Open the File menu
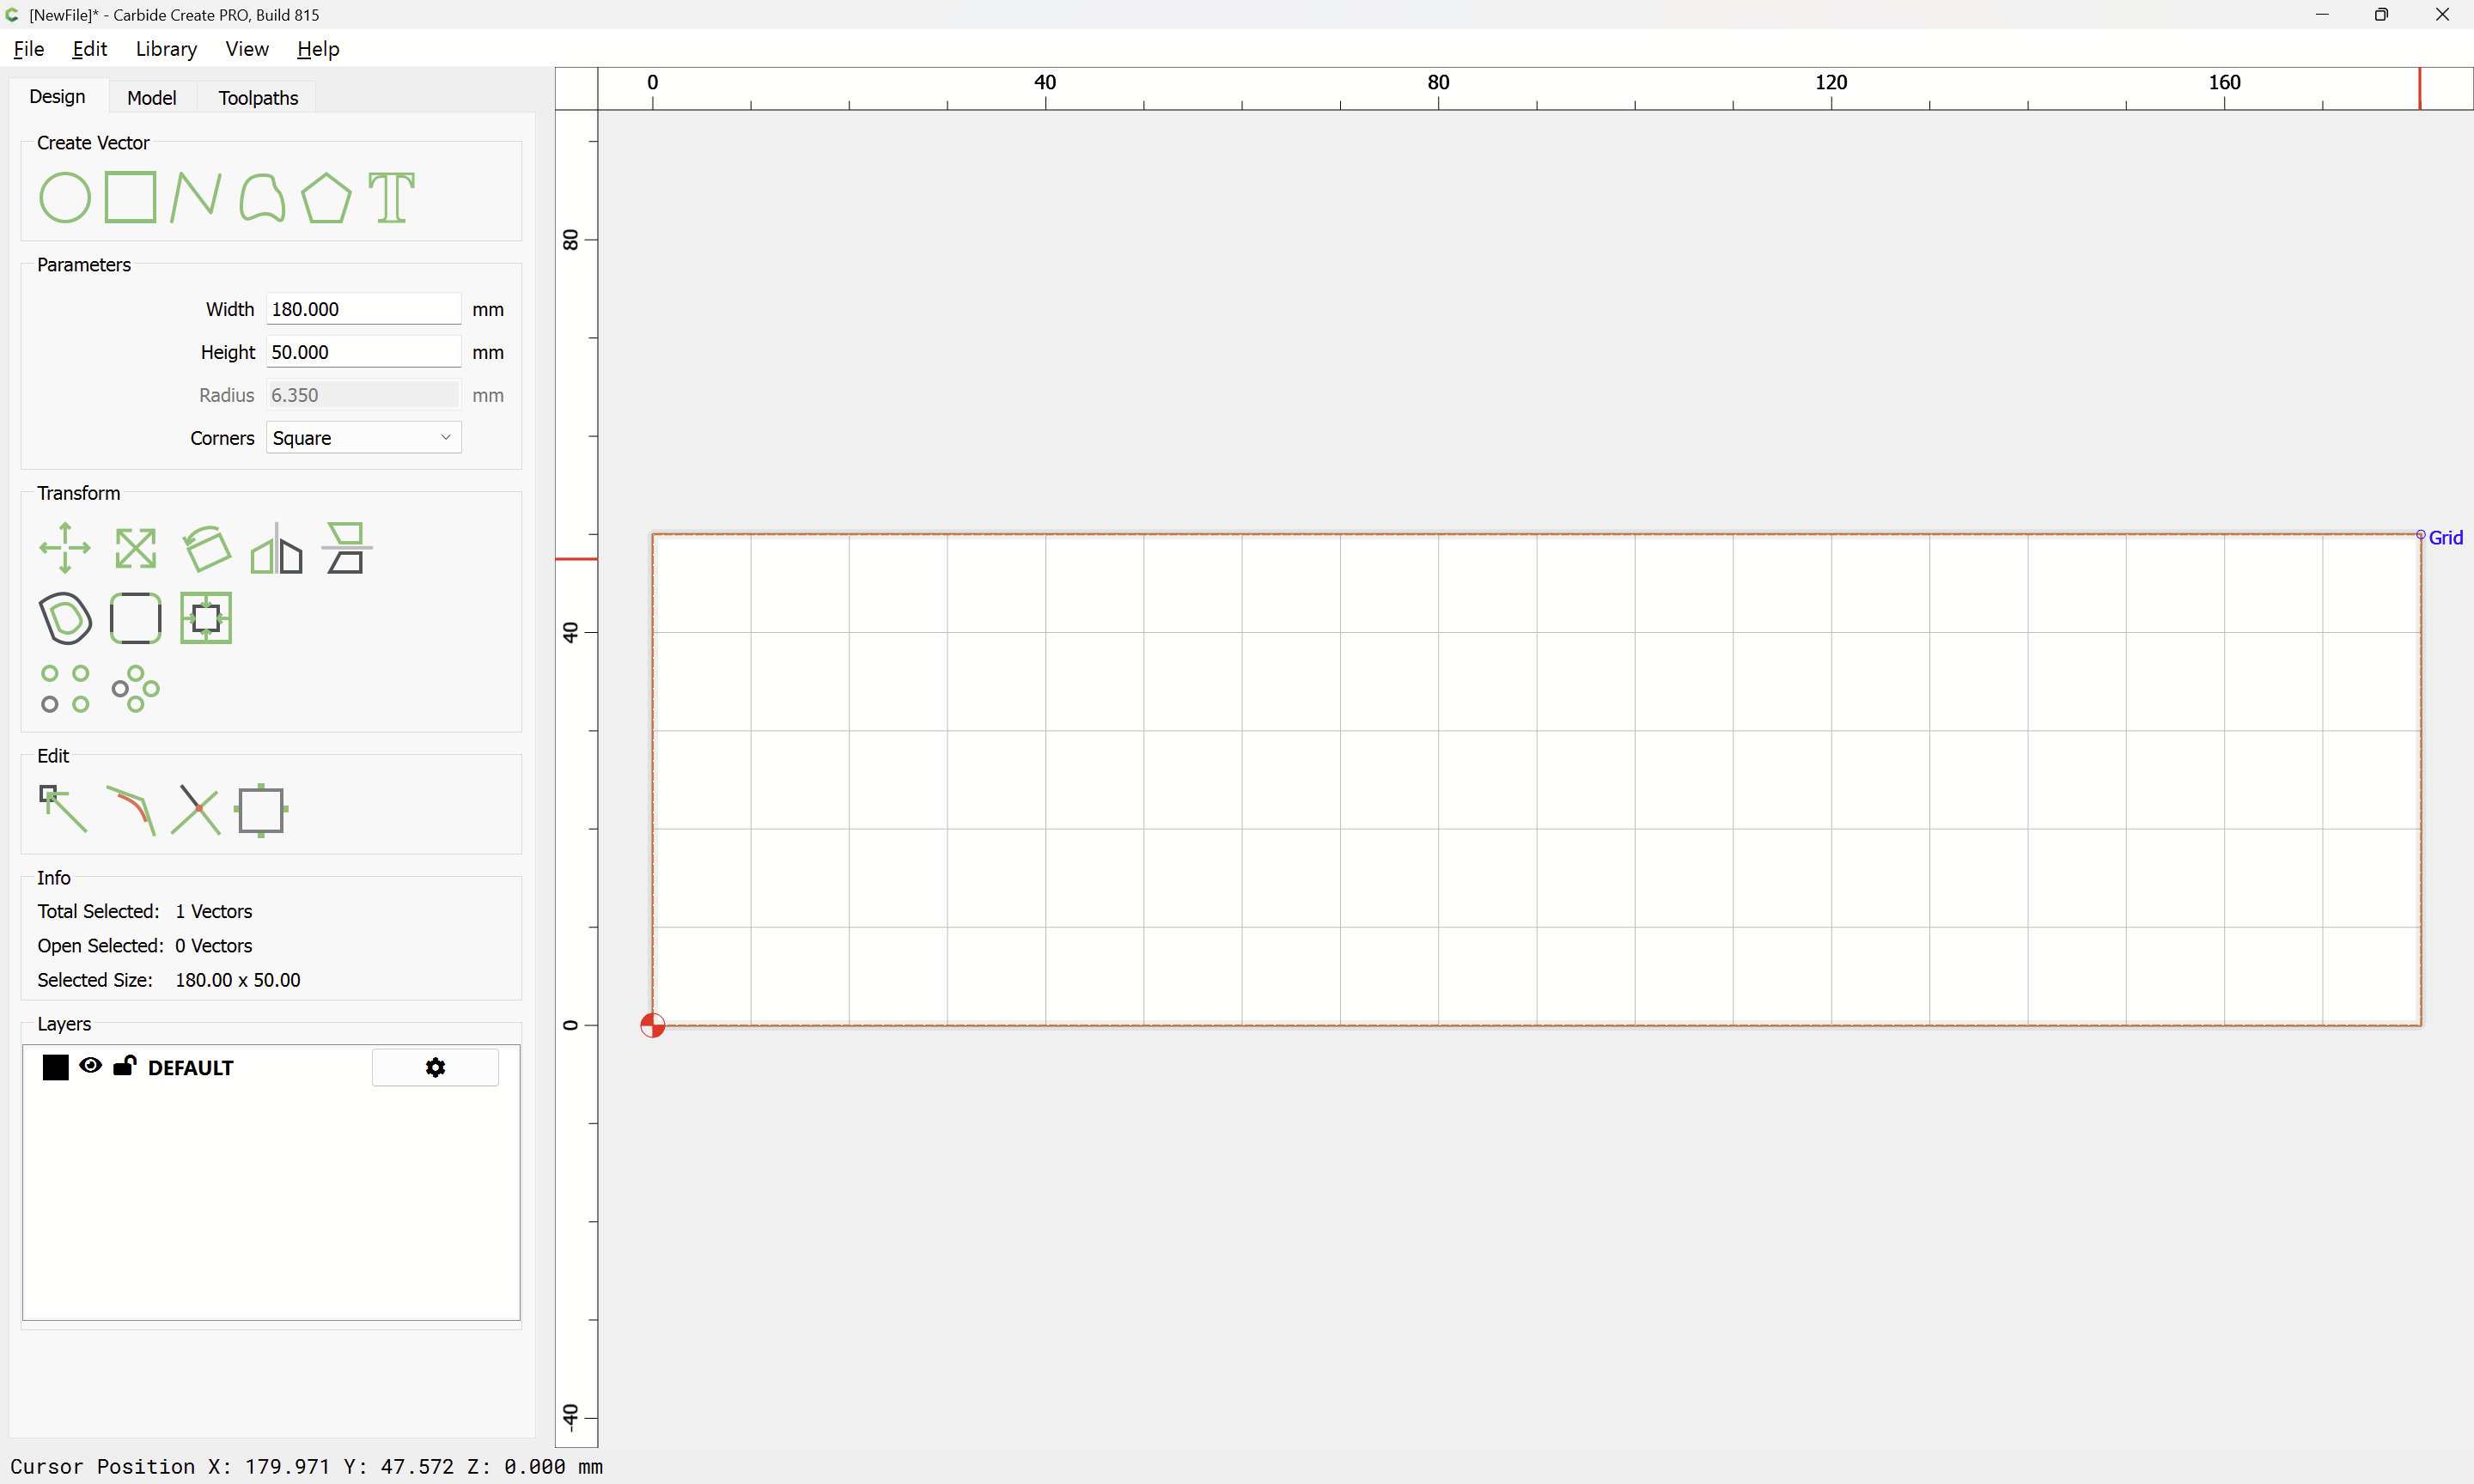2474x1484 pixels. (29, 49)
